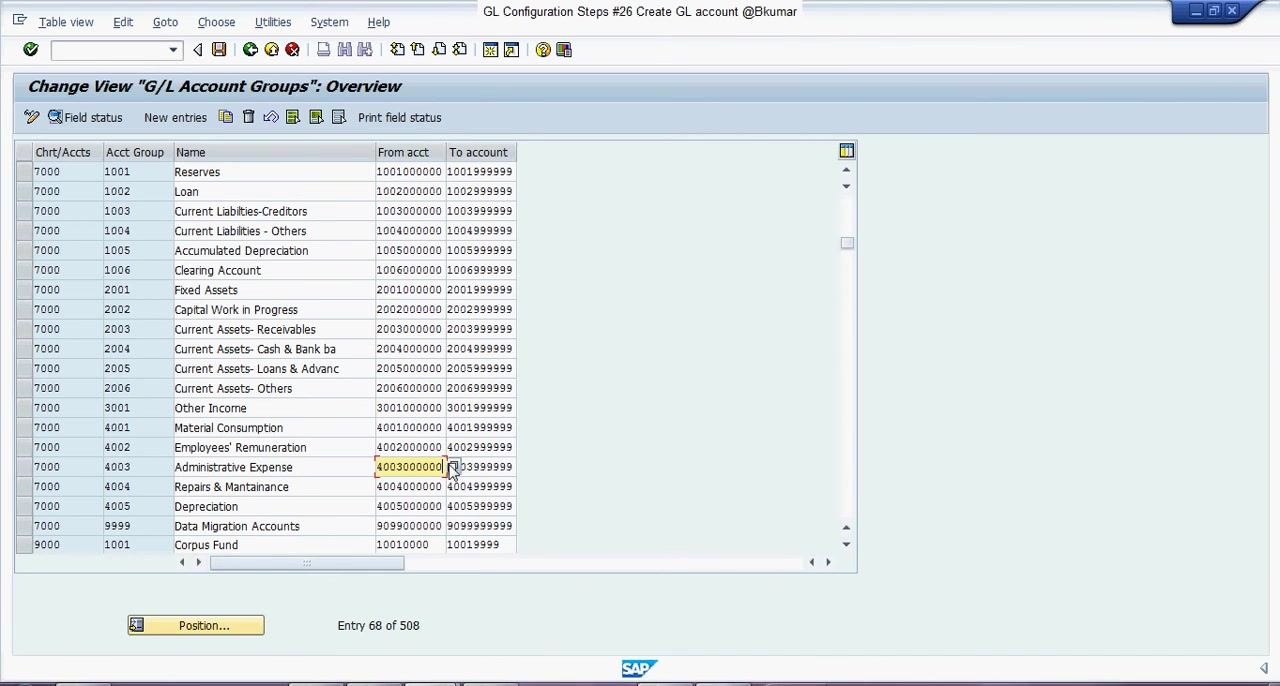Screen dimensions: 1280x686
Task: Click the green Enter checkmark icon
Action: 30,50
